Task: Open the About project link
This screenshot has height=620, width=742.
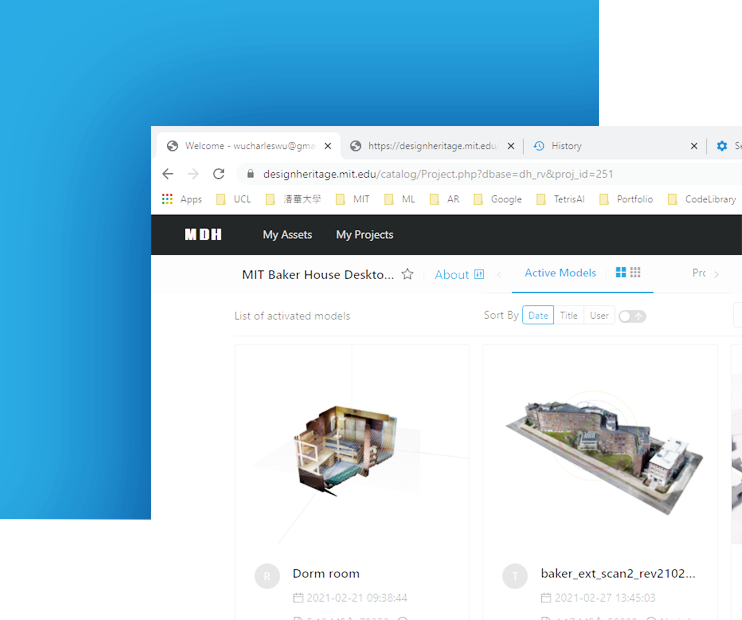Action: click(x=459, y=275)
